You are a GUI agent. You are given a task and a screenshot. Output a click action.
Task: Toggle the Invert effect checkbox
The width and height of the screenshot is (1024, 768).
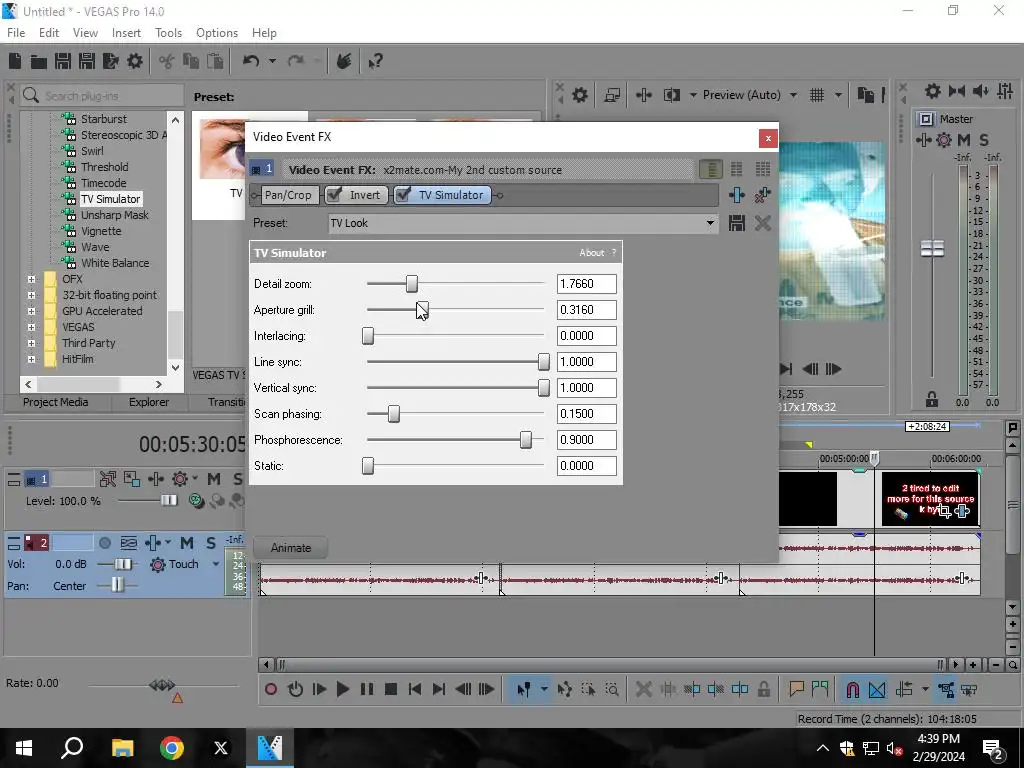click(333, 195)
